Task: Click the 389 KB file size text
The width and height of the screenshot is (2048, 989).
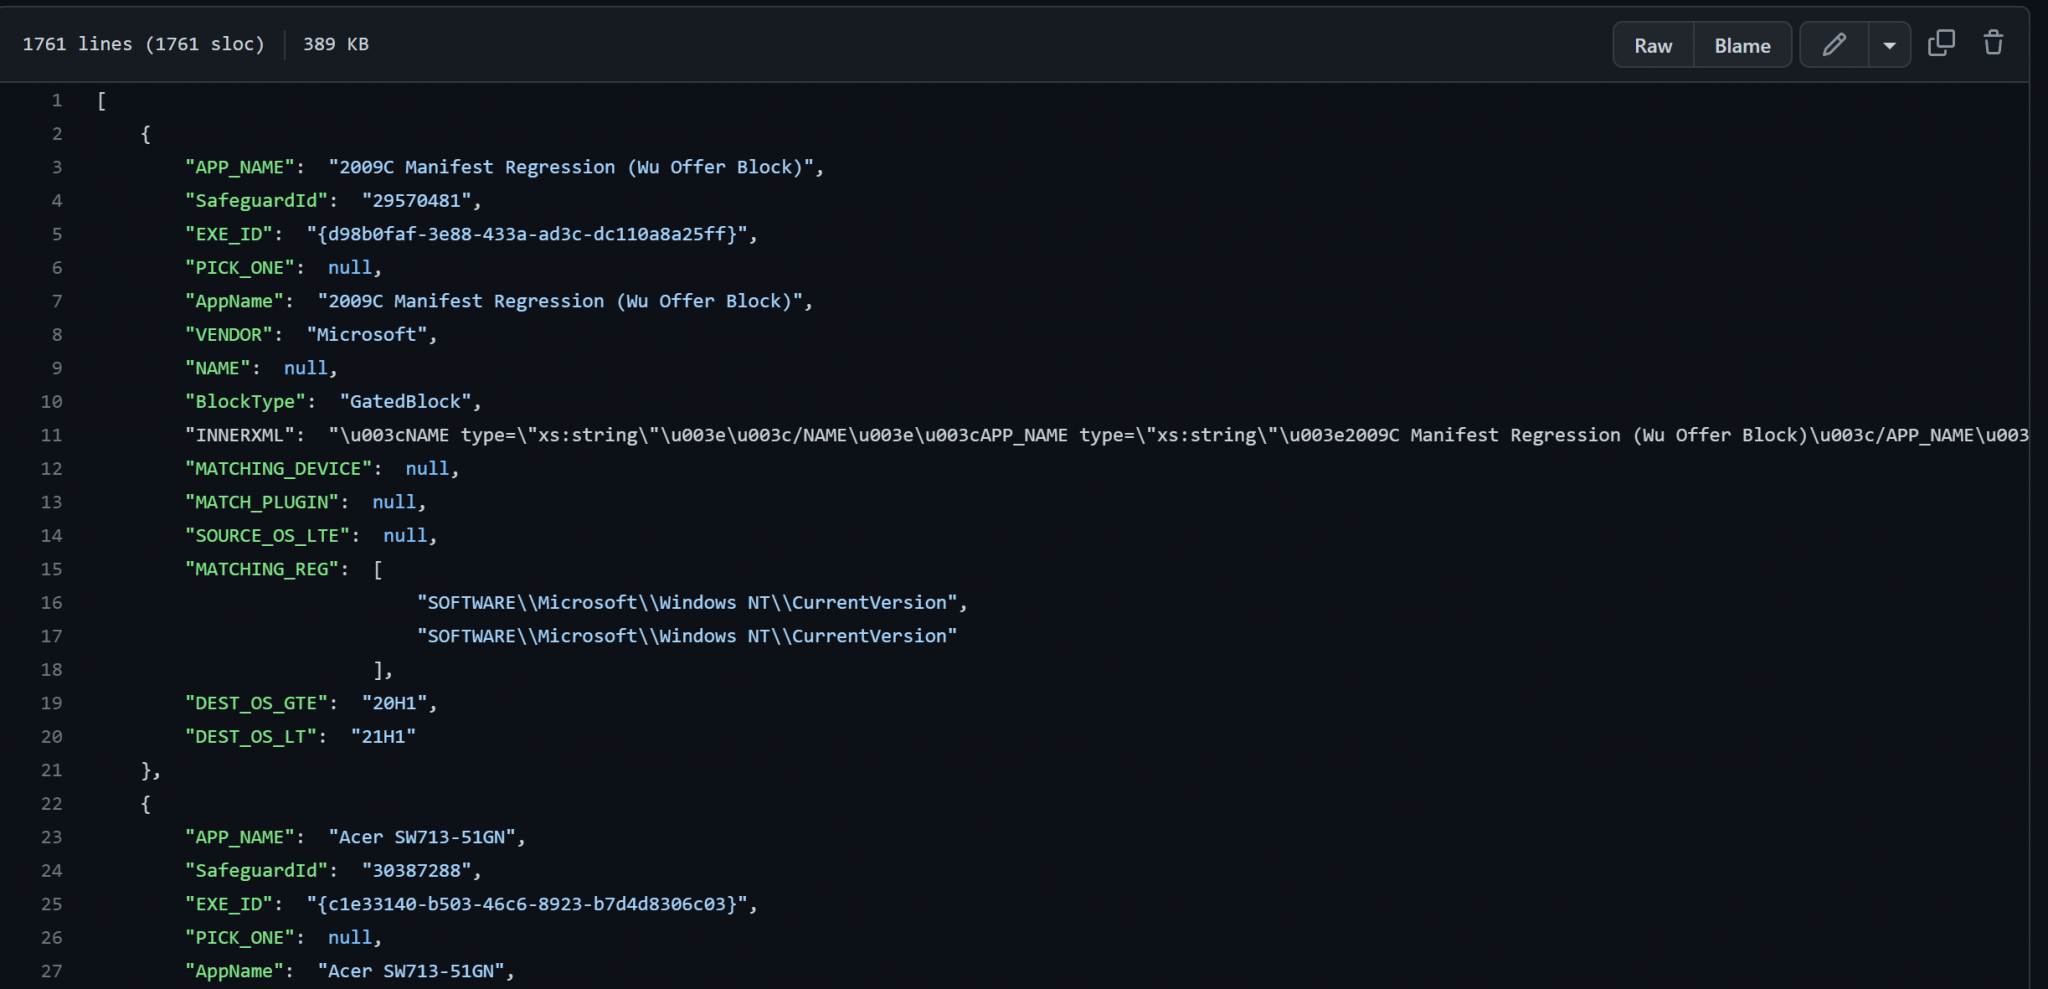Action: coord(335,44)
